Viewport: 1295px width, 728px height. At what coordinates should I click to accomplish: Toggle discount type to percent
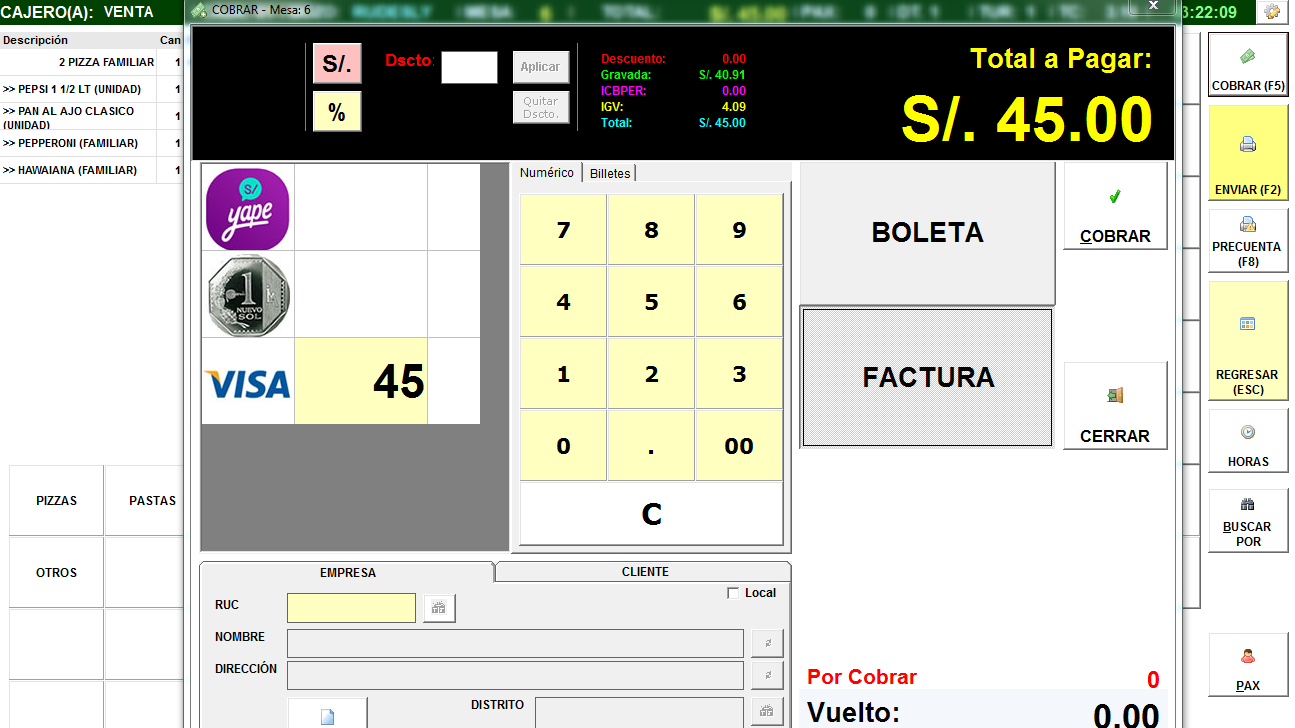(337, 113)
